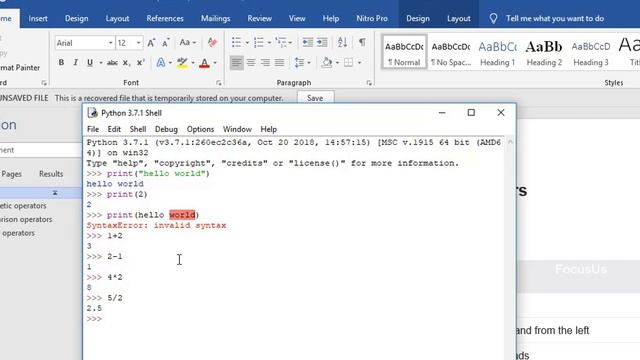Open the font color dropdown arrow
Image resolution: width=640 pixels, height=360 pixels.
click(215, 63)
